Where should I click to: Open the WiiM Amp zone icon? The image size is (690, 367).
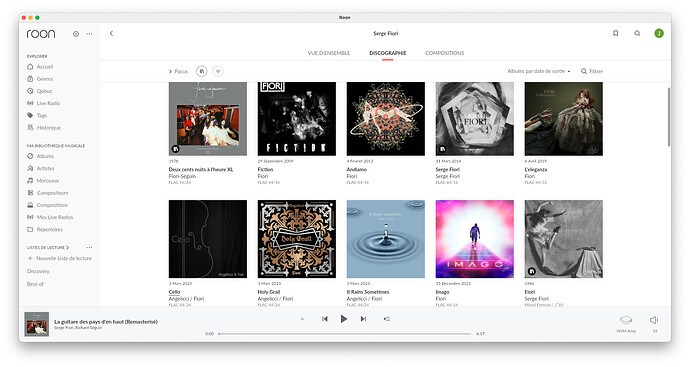pyautogui.click(x=626, y=320)
